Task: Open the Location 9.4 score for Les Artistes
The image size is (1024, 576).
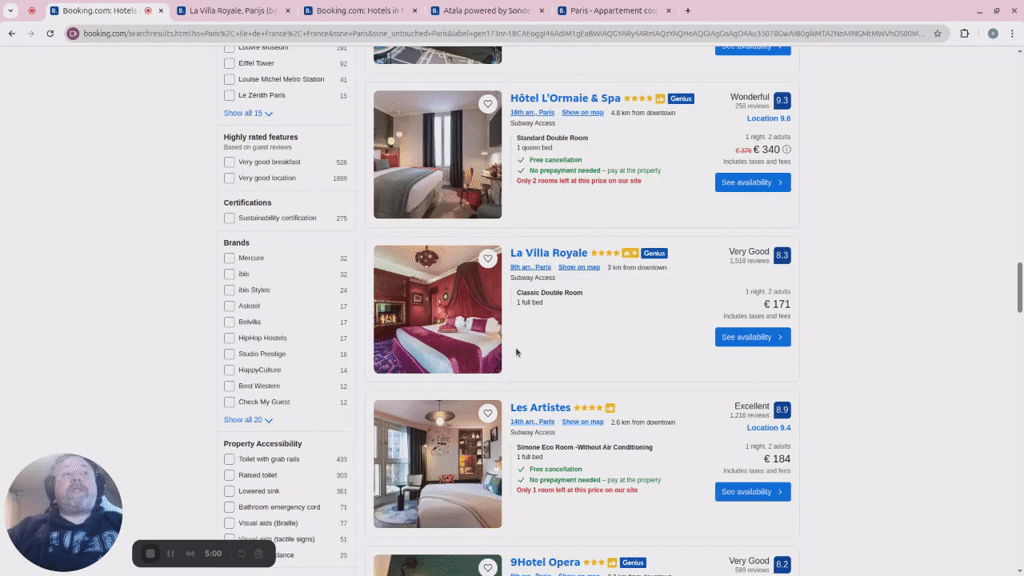Action: tap(769, 428)
